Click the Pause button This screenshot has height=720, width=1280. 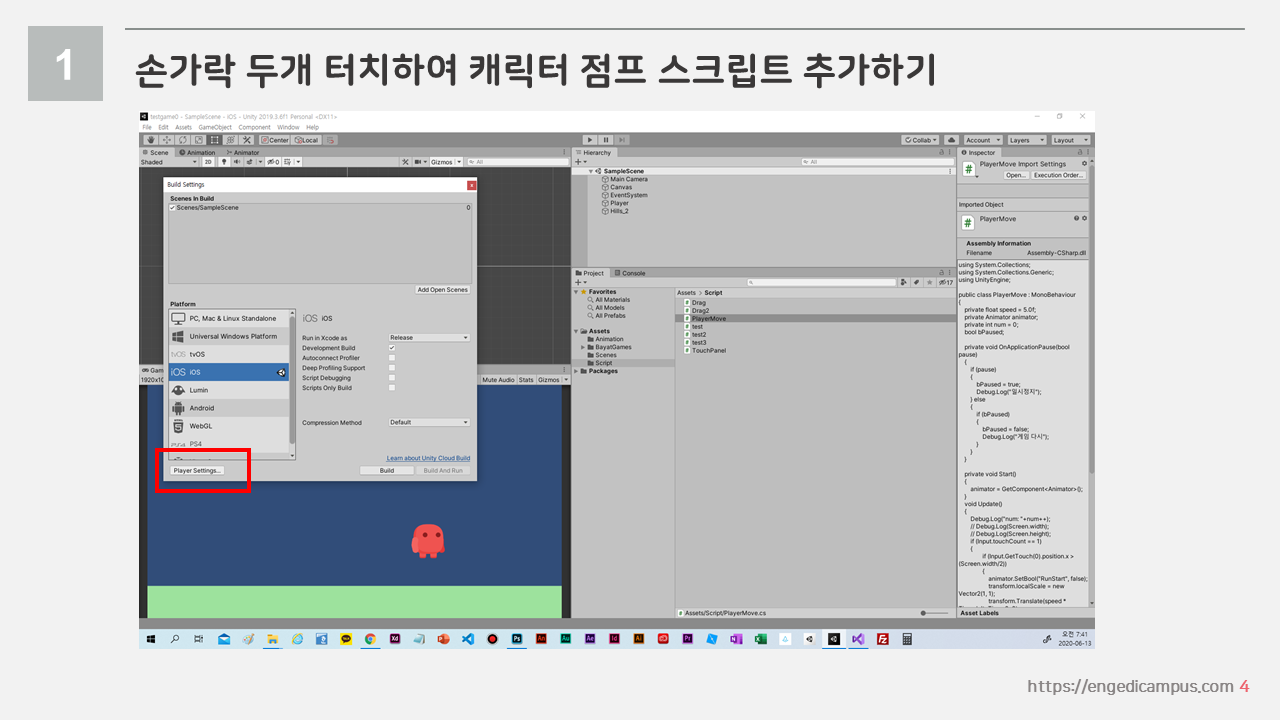[606, 140]
